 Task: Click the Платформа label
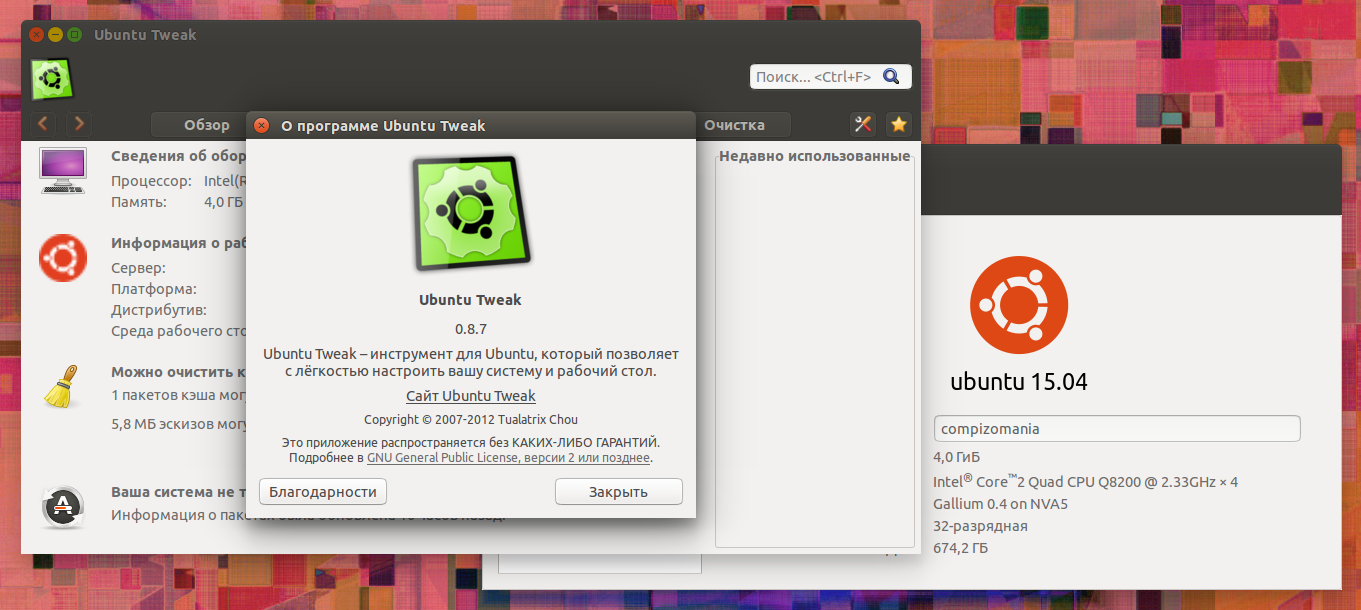click(153, 289)
